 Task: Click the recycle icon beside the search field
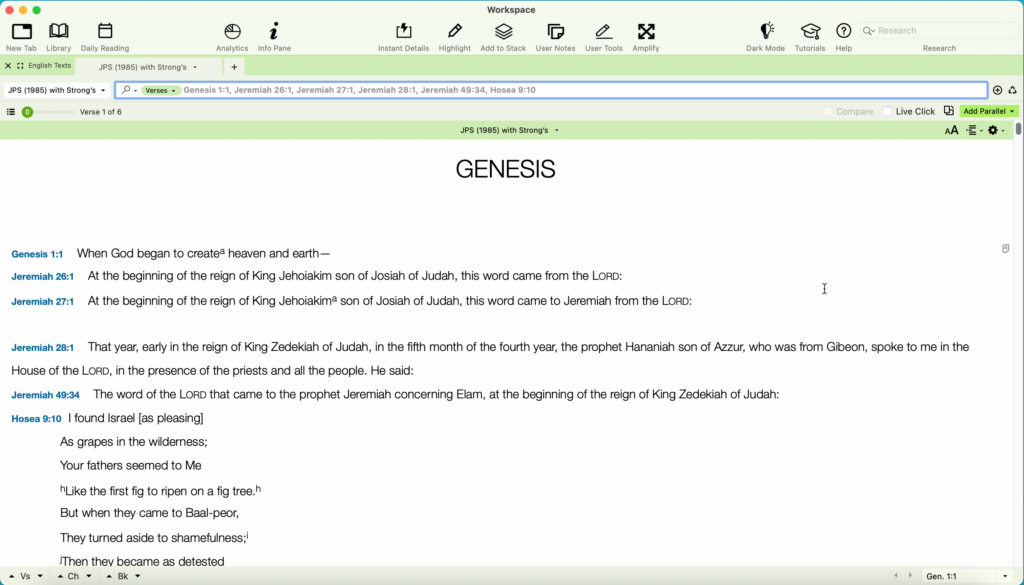[1012, 90]
